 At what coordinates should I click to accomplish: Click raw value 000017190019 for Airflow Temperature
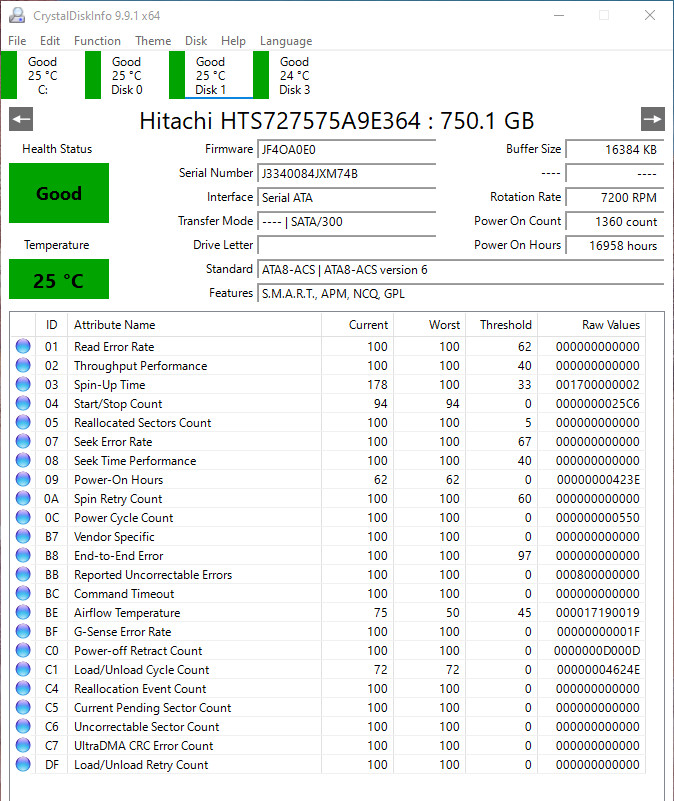pyautogui.click(x=598, y=612)
